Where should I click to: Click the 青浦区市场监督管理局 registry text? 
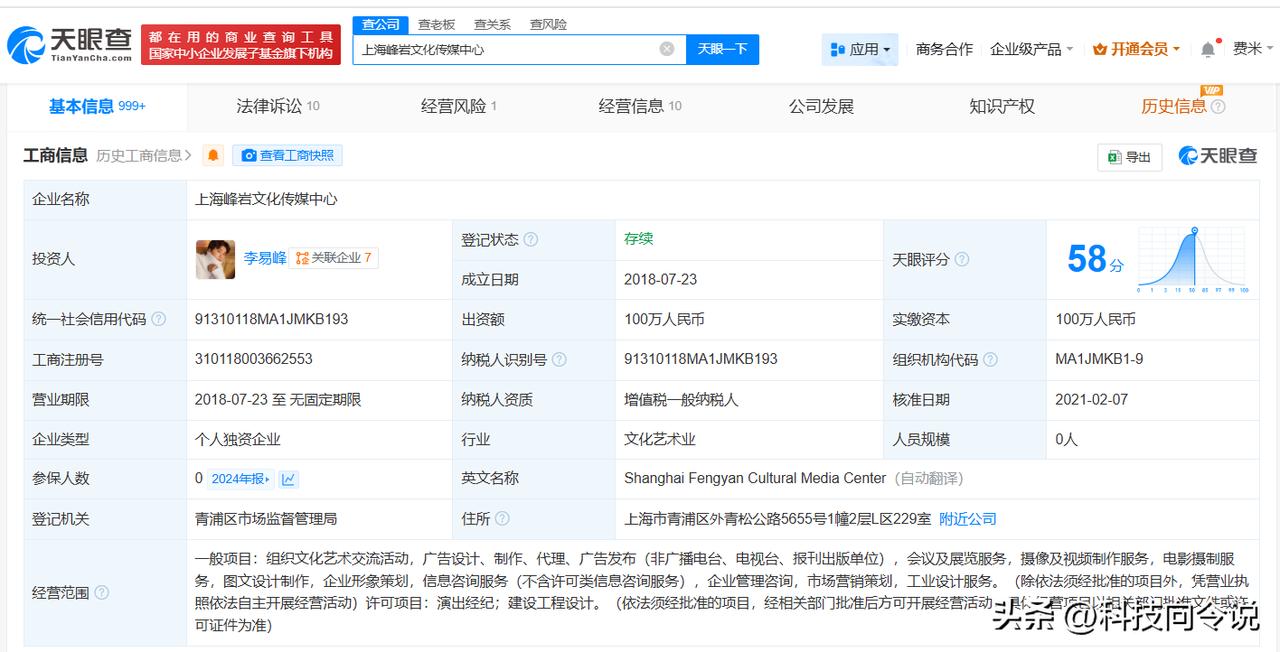click(x=266, y=519)
